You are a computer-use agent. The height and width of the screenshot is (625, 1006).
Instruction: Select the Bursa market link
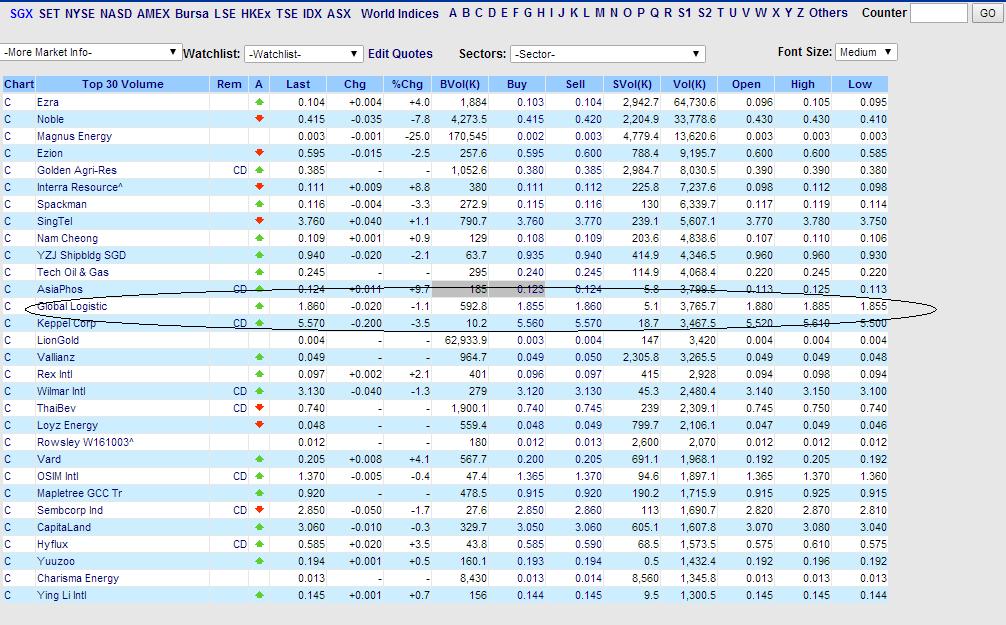(191, 13)
